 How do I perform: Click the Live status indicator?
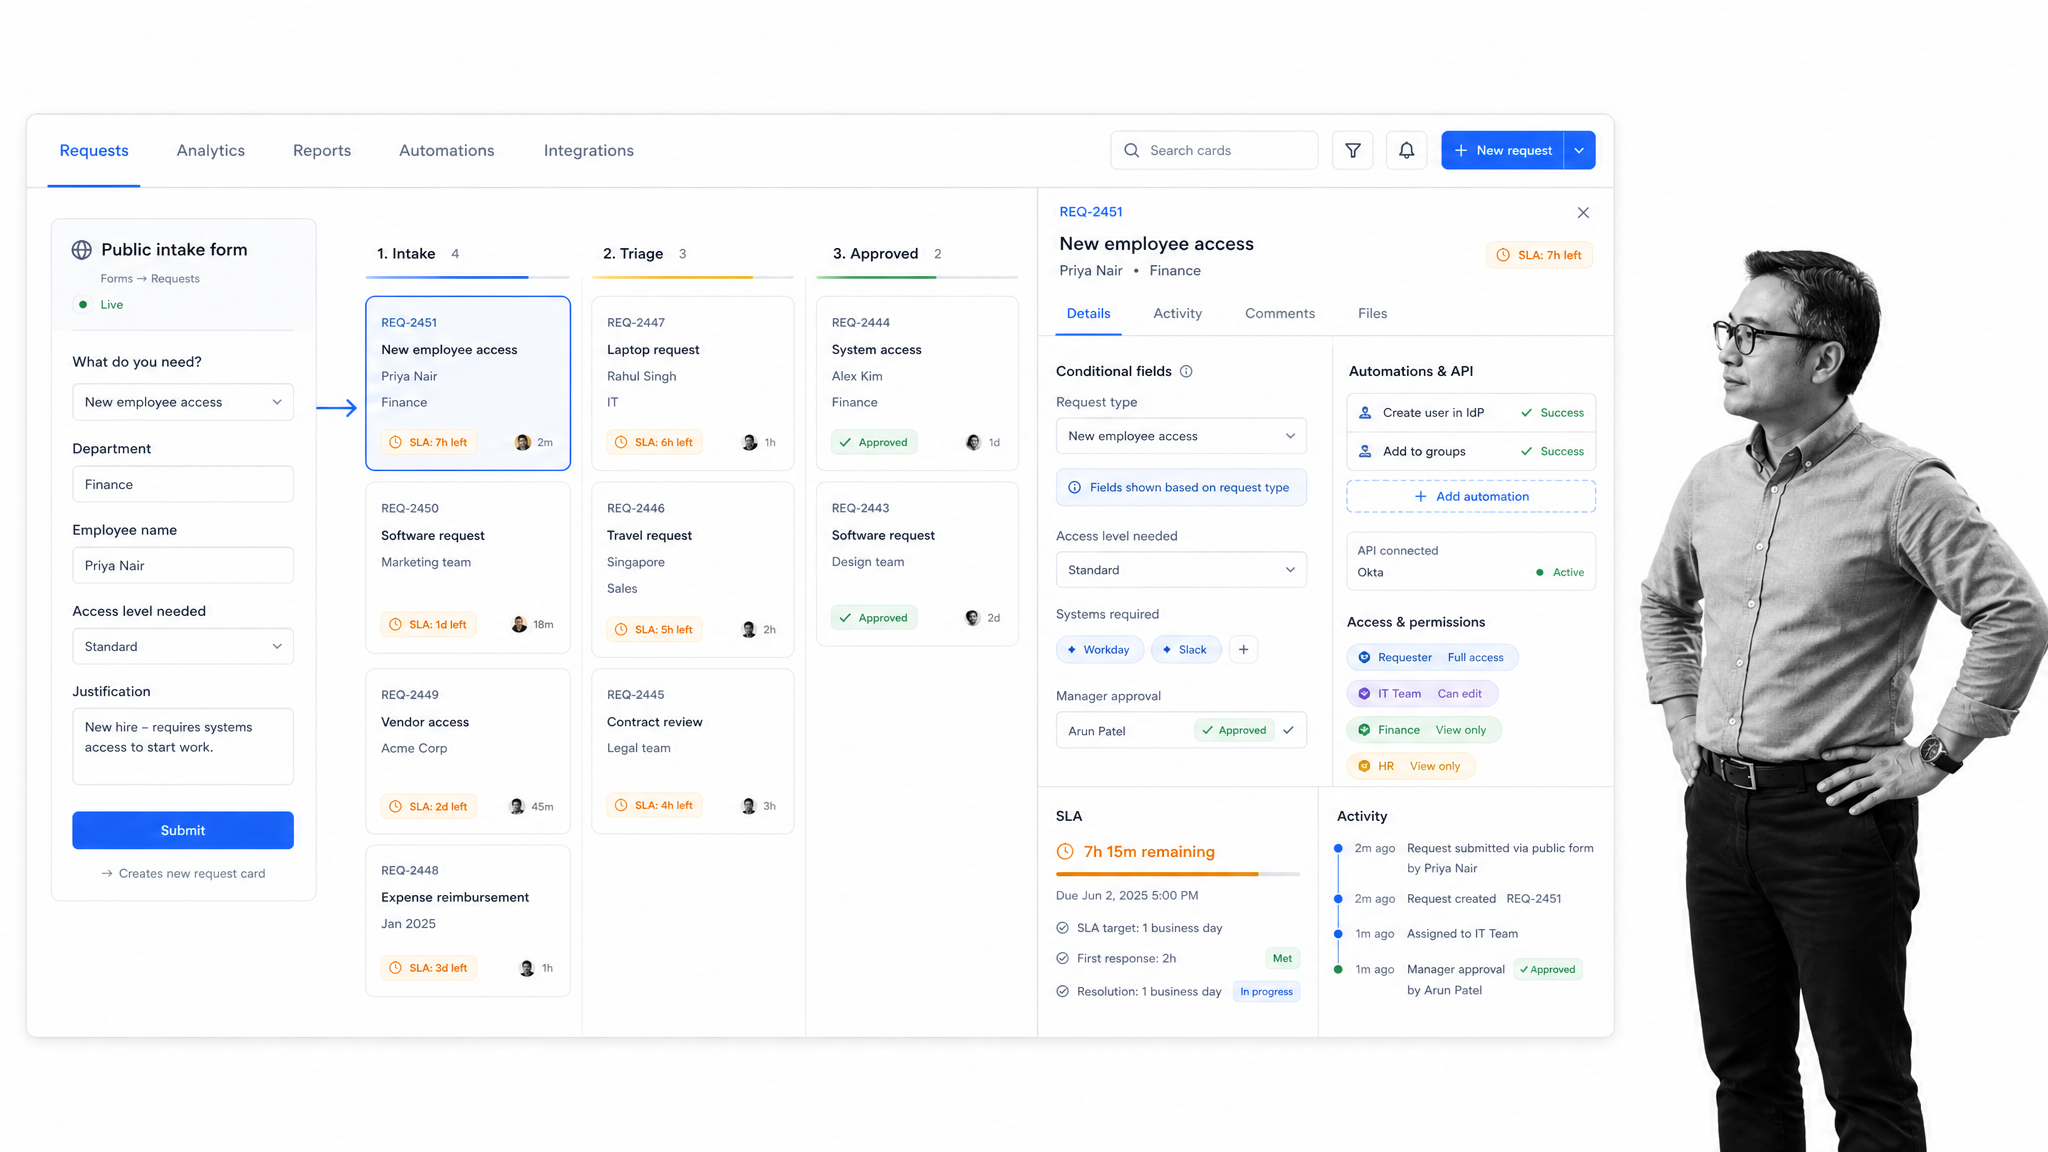[101, 304]
